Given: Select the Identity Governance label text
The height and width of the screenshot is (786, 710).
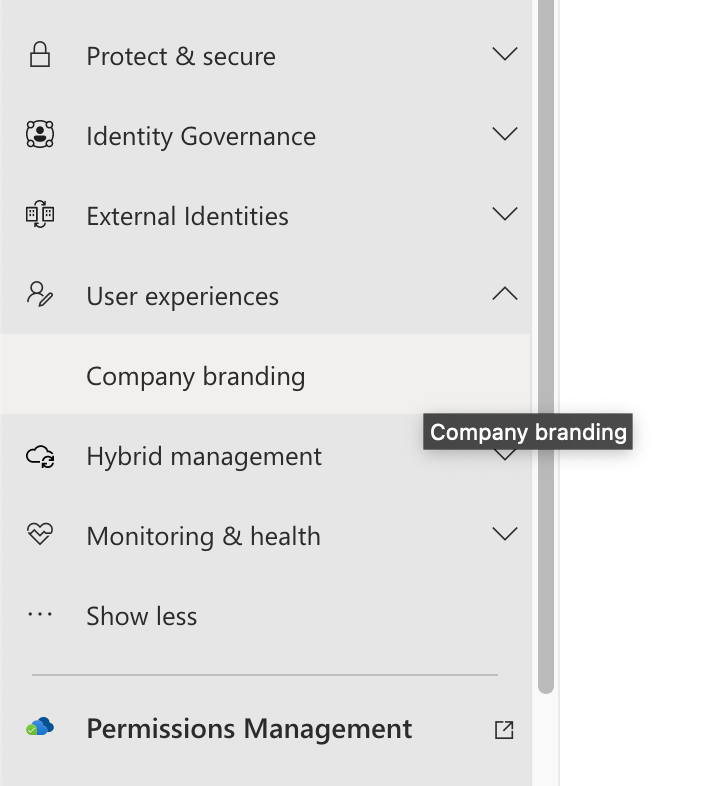Looking at the screenshot, I should pyautogui.click(x=201, y=136).
